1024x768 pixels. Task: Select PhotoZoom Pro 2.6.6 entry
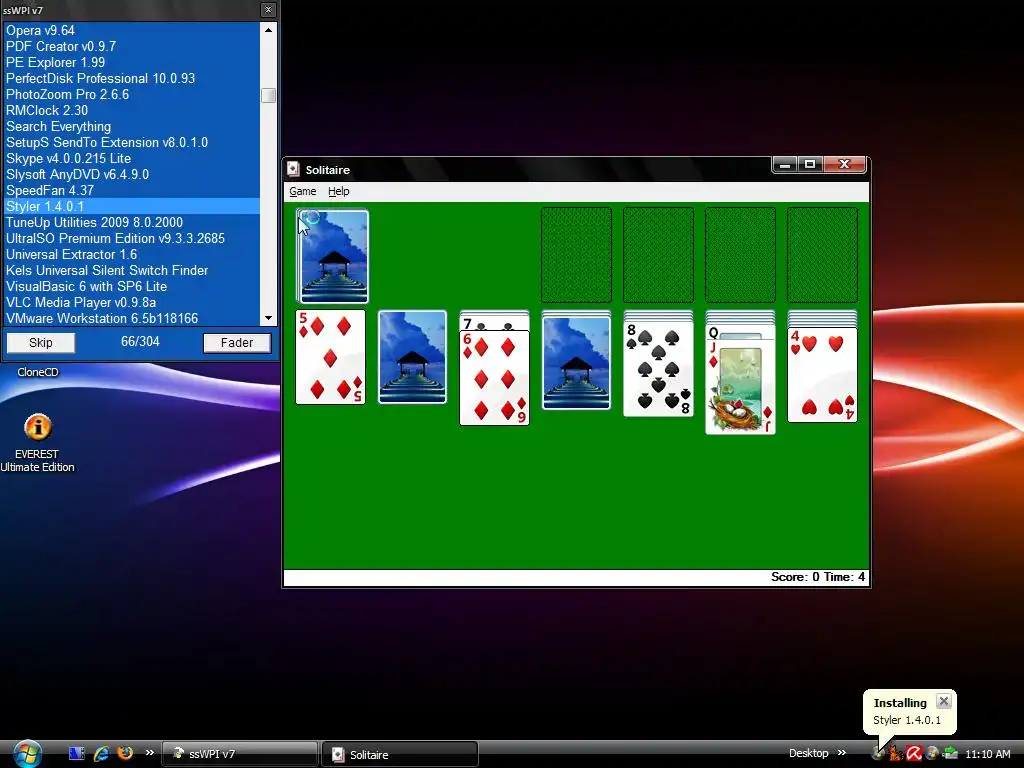(132, 95)
